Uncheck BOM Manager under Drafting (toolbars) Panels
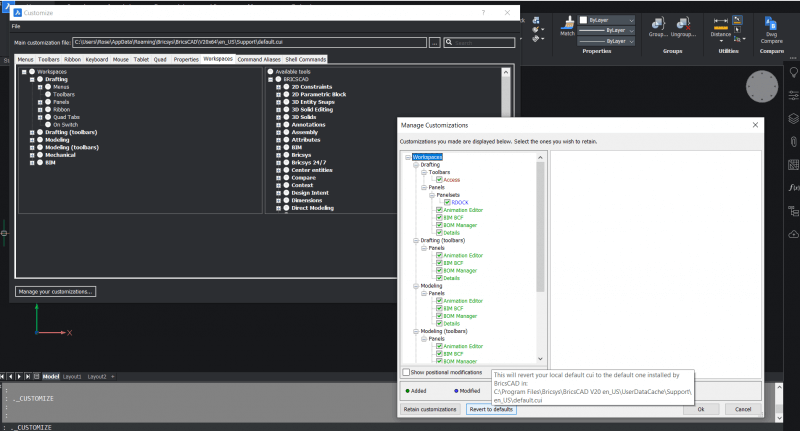800x431 pixels. [439, 270]
